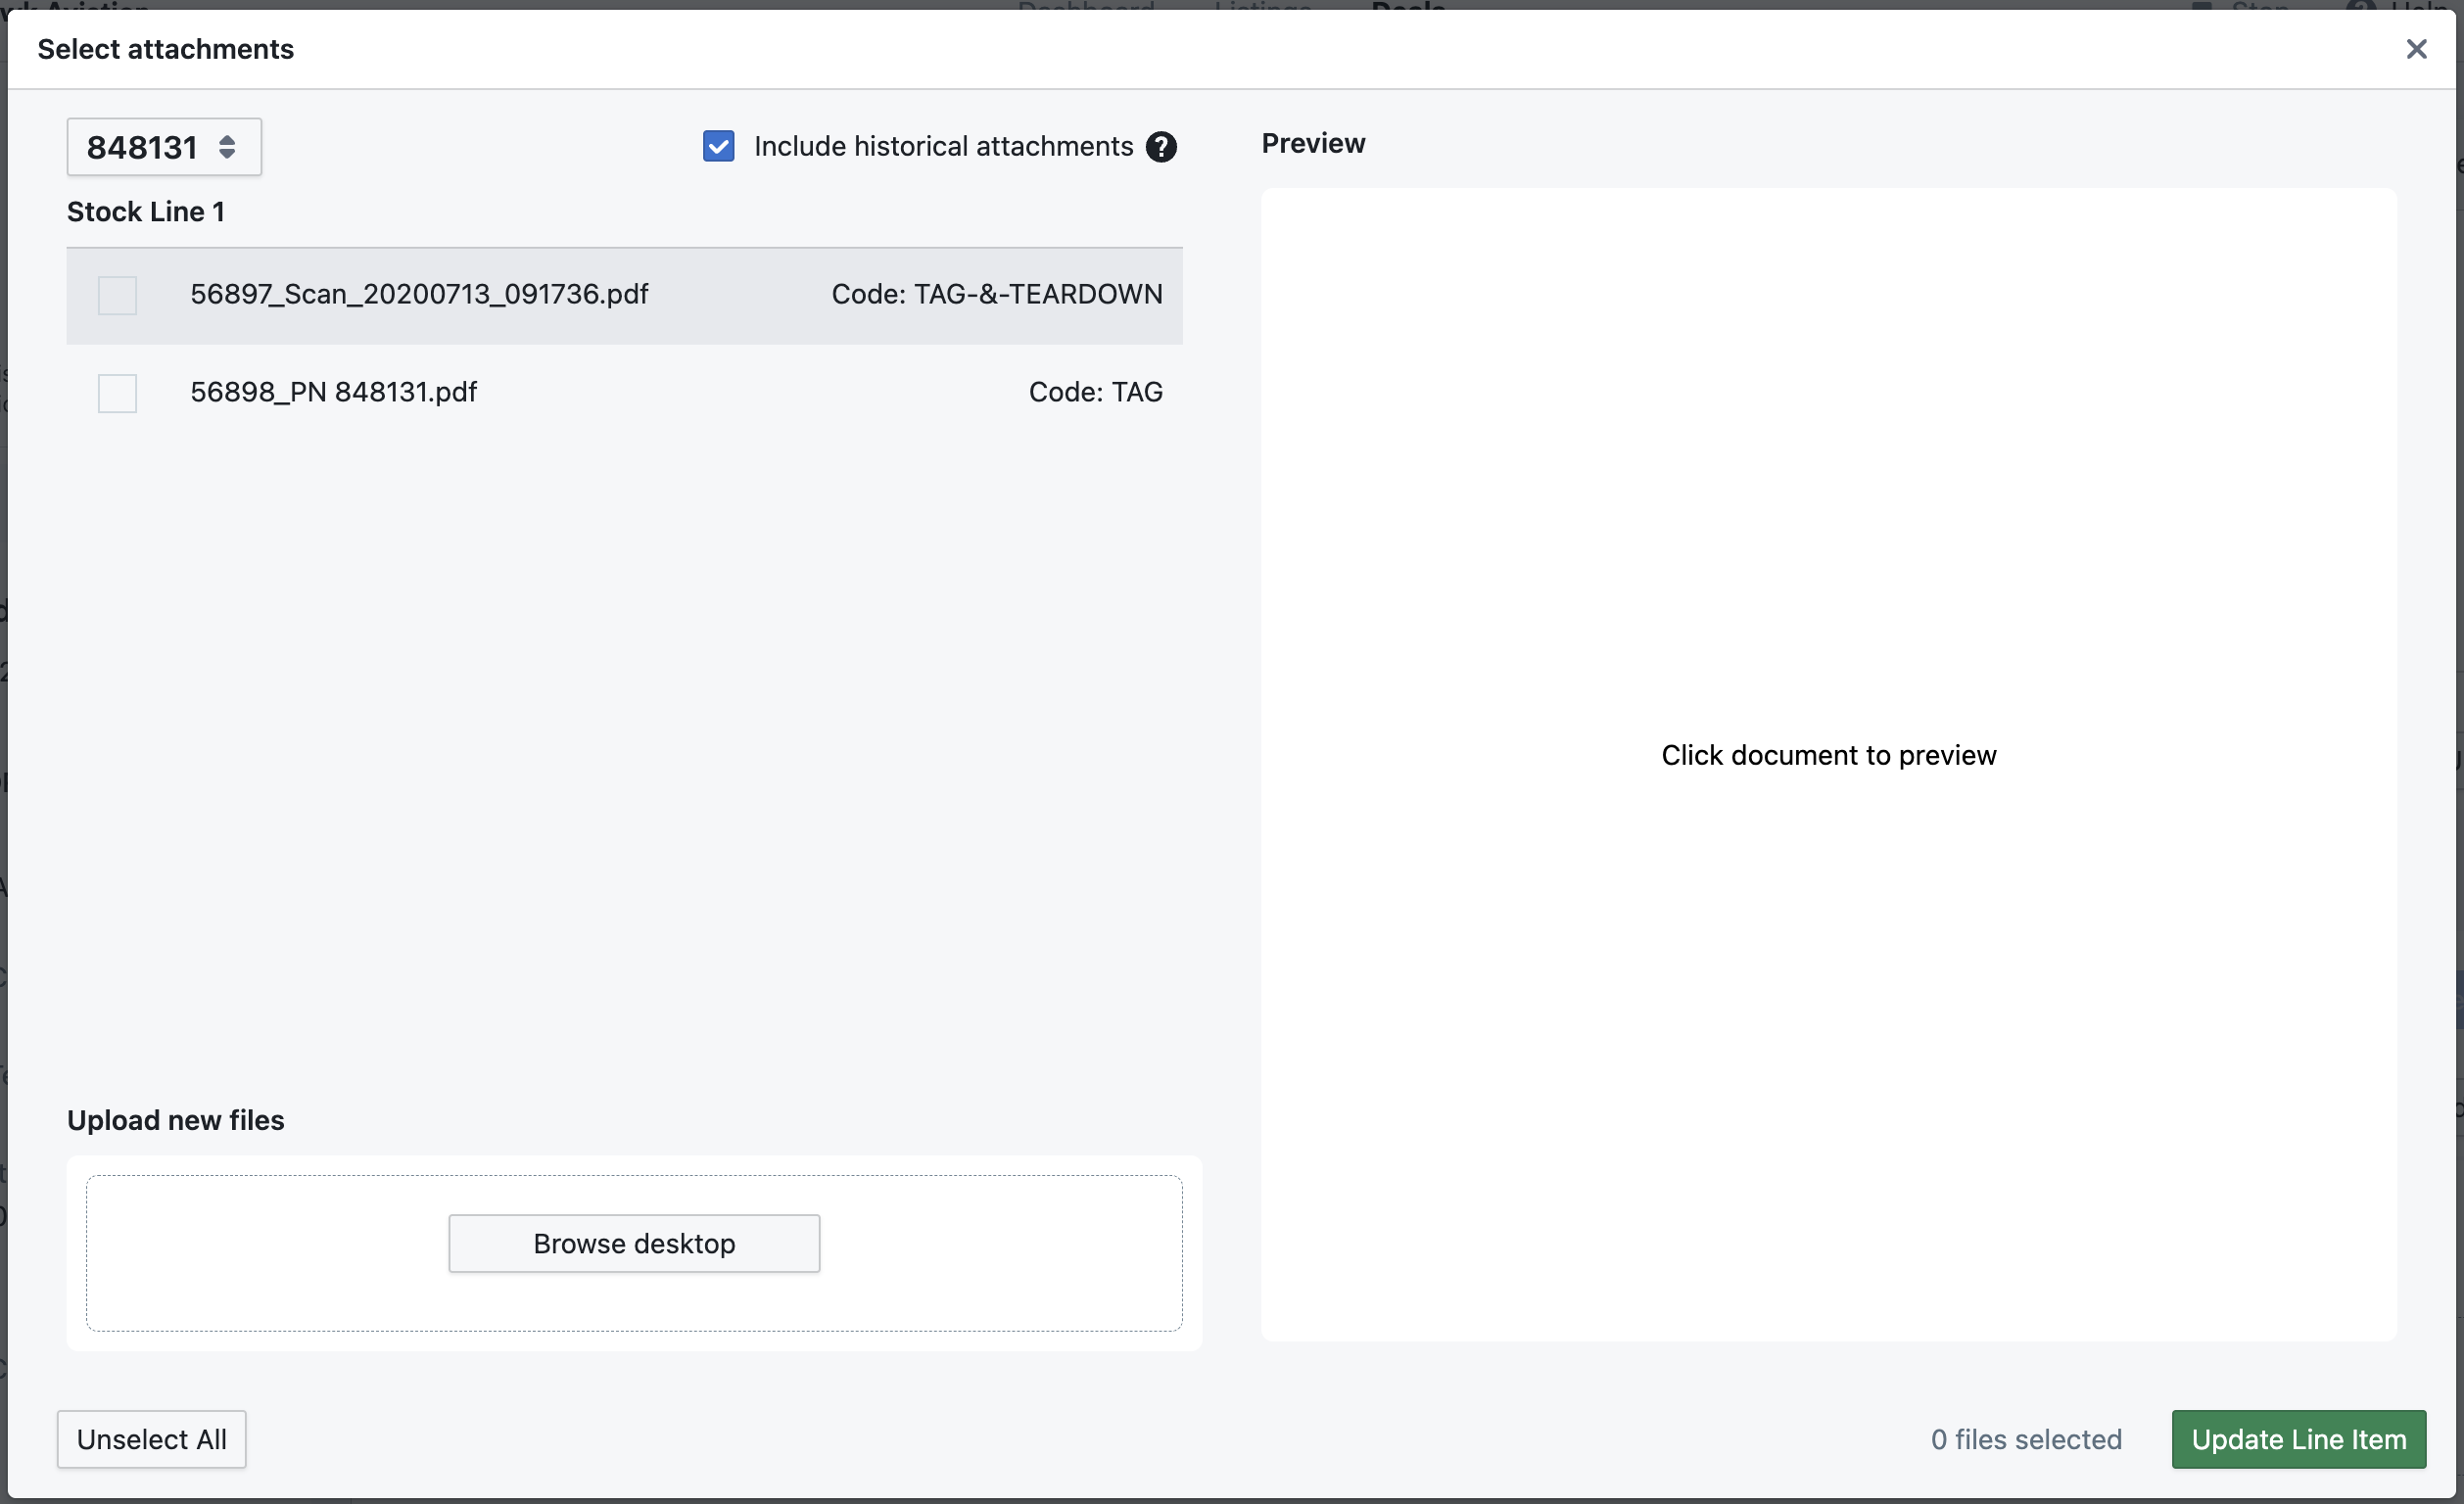Click the Preview panel heading
This screenshot has height=1504, width=2464.
click(x=1312, y=143)
